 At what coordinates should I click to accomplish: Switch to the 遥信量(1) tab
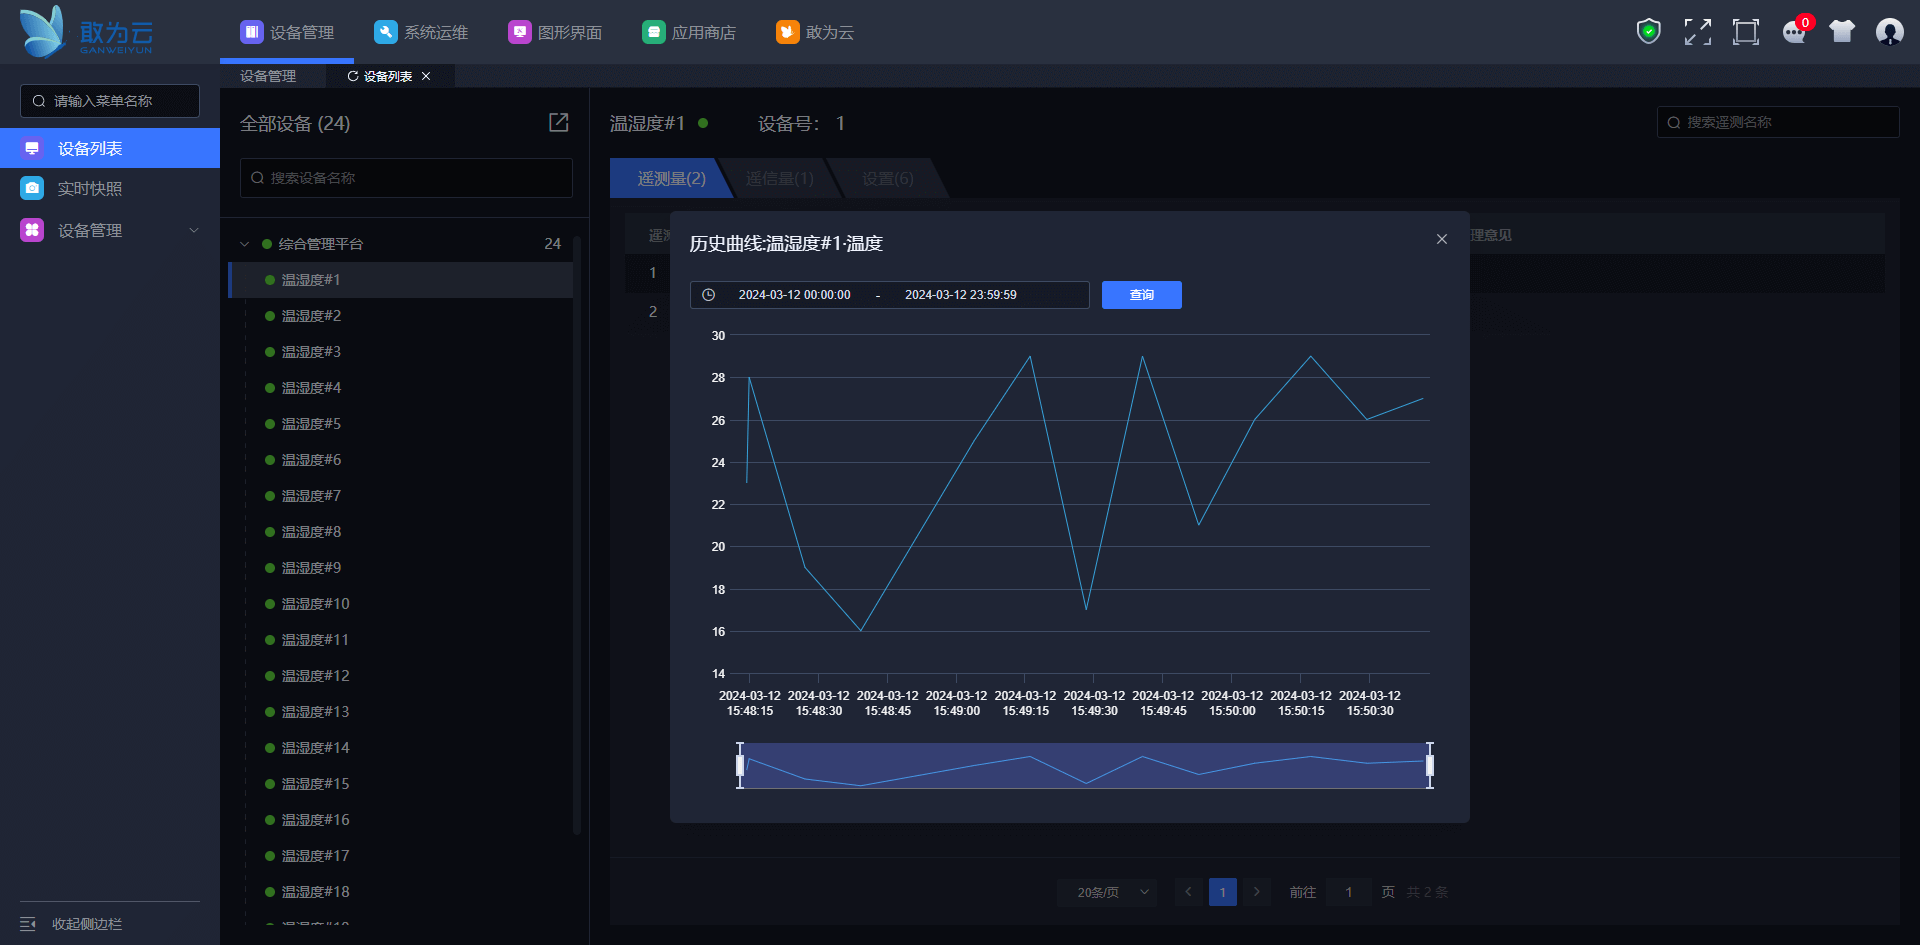780,178
